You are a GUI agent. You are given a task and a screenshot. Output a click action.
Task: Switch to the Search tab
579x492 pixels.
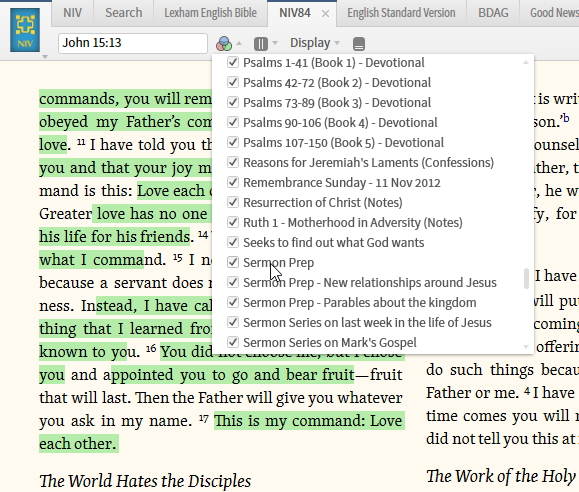click(x=124, y=13)
